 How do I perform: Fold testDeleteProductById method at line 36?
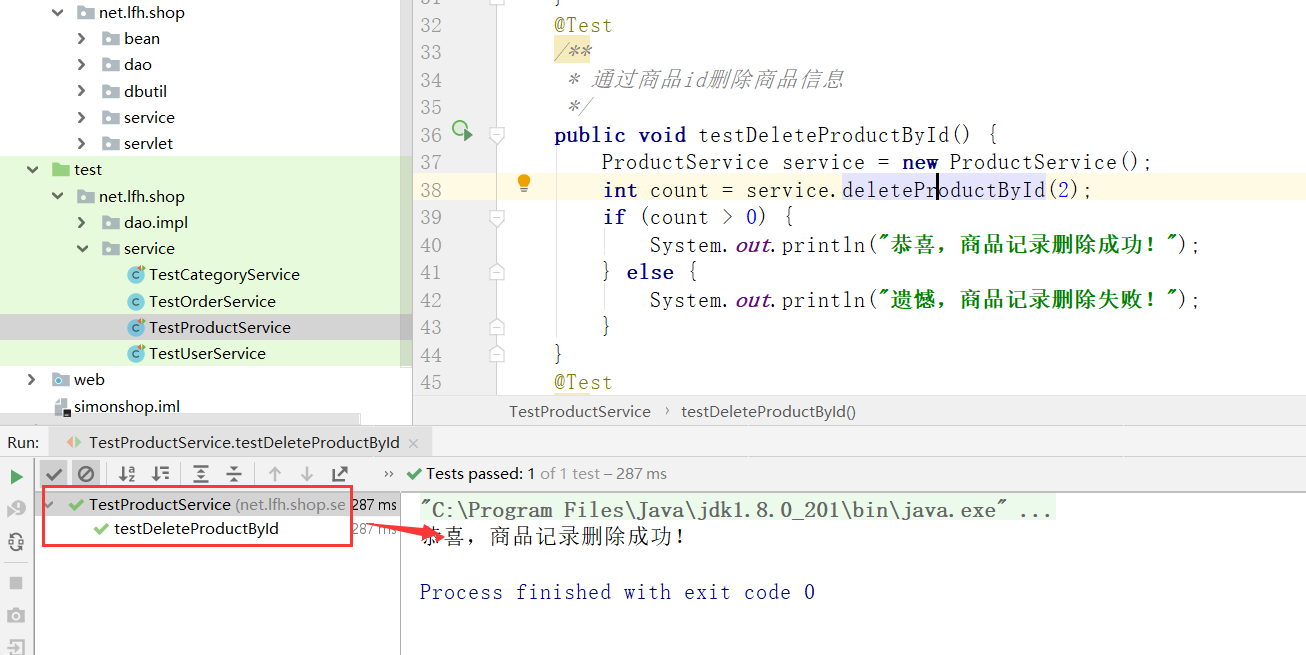pyautogui.click(x=497, y=134)
